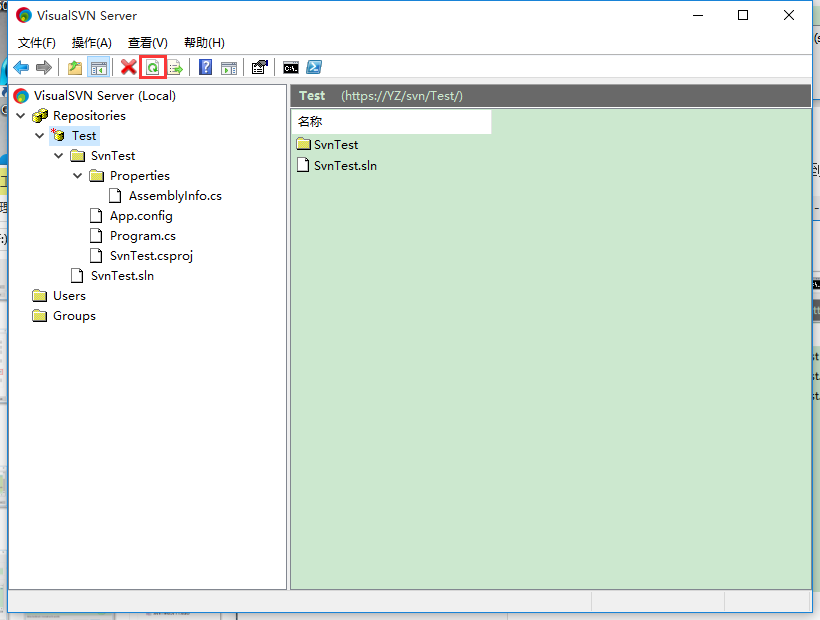The image size is (820, 620).
Task: Click the red X Delete icon
Action: [x=129, y=67]
